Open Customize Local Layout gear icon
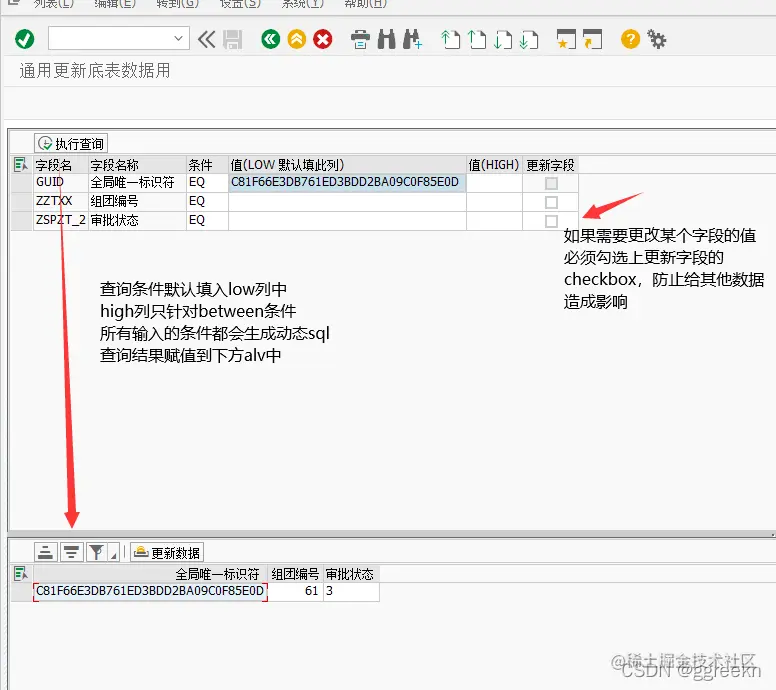 pyautogui.click(x=657, y=39)
